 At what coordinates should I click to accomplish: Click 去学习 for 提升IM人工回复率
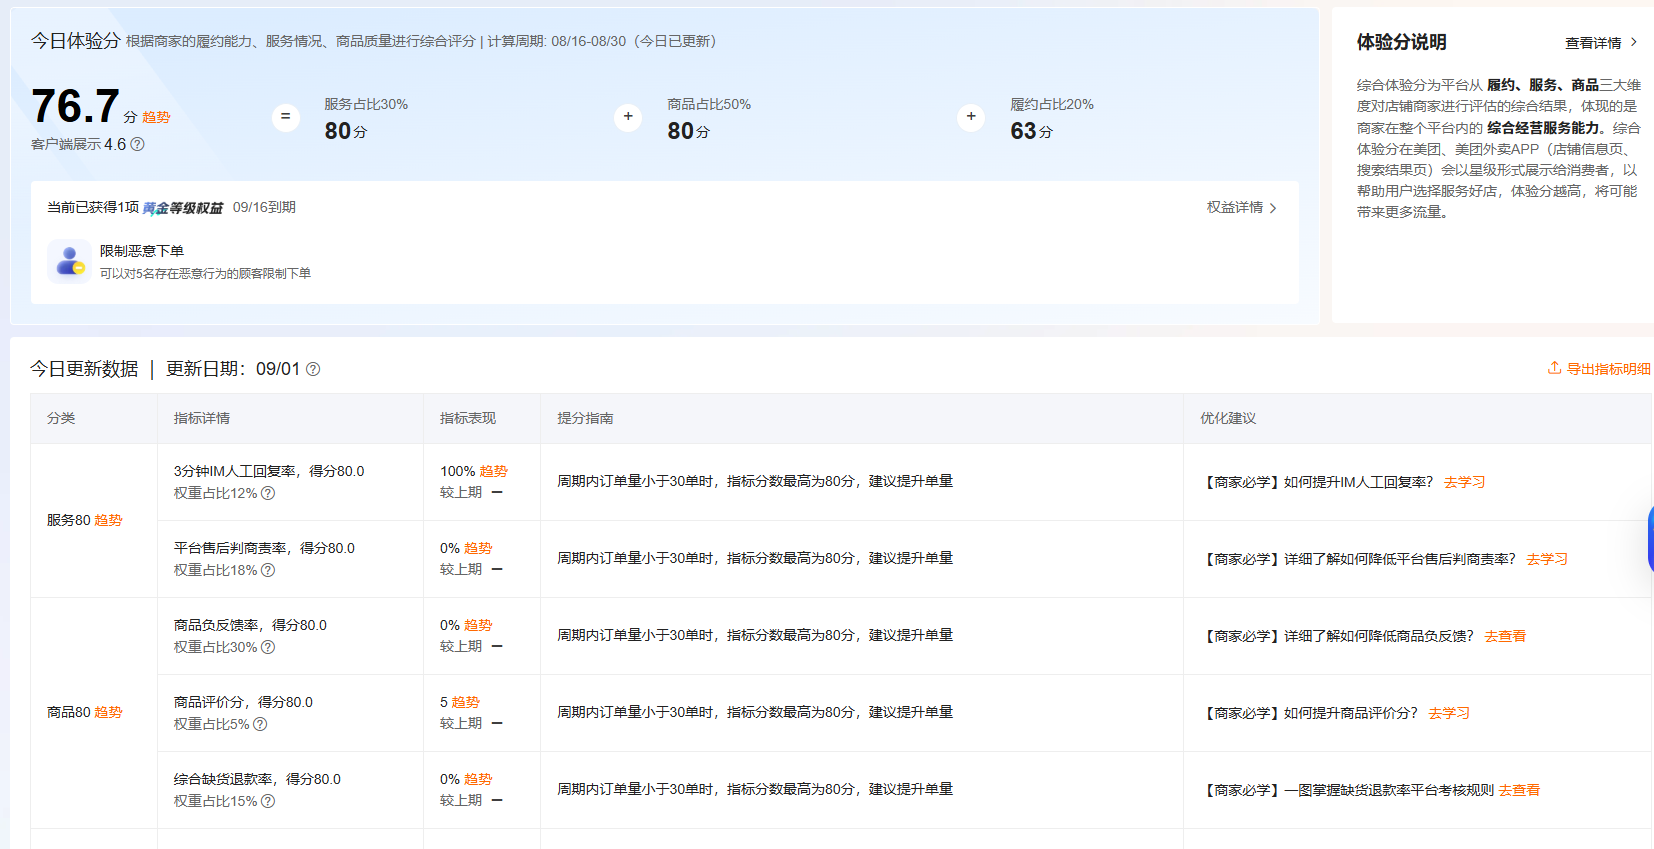tap(1464, 482)
